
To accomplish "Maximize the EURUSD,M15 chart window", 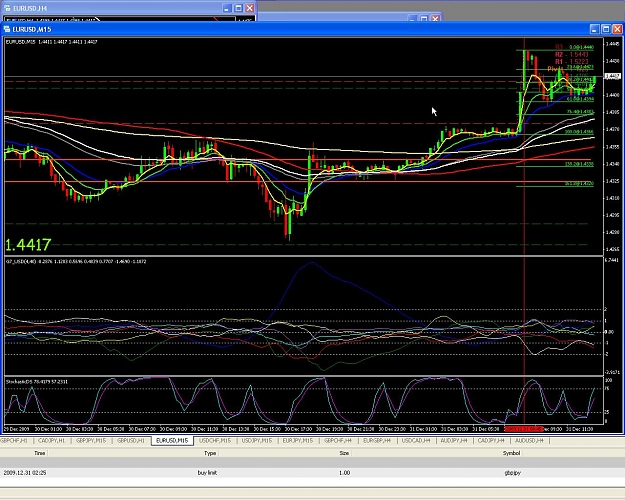I will click(x=606, y=29).
